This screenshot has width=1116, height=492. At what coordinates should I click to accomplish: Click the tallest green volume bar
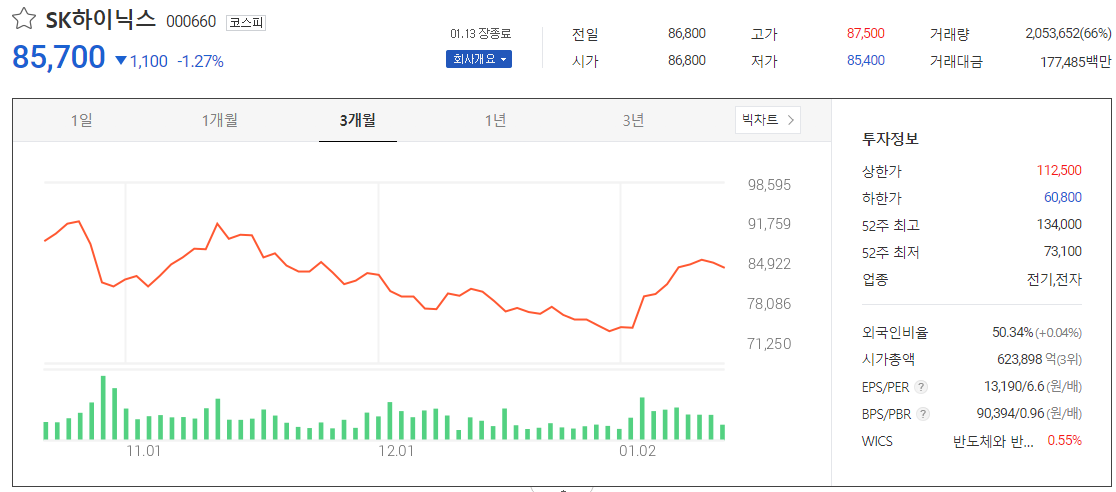point(103,407)
